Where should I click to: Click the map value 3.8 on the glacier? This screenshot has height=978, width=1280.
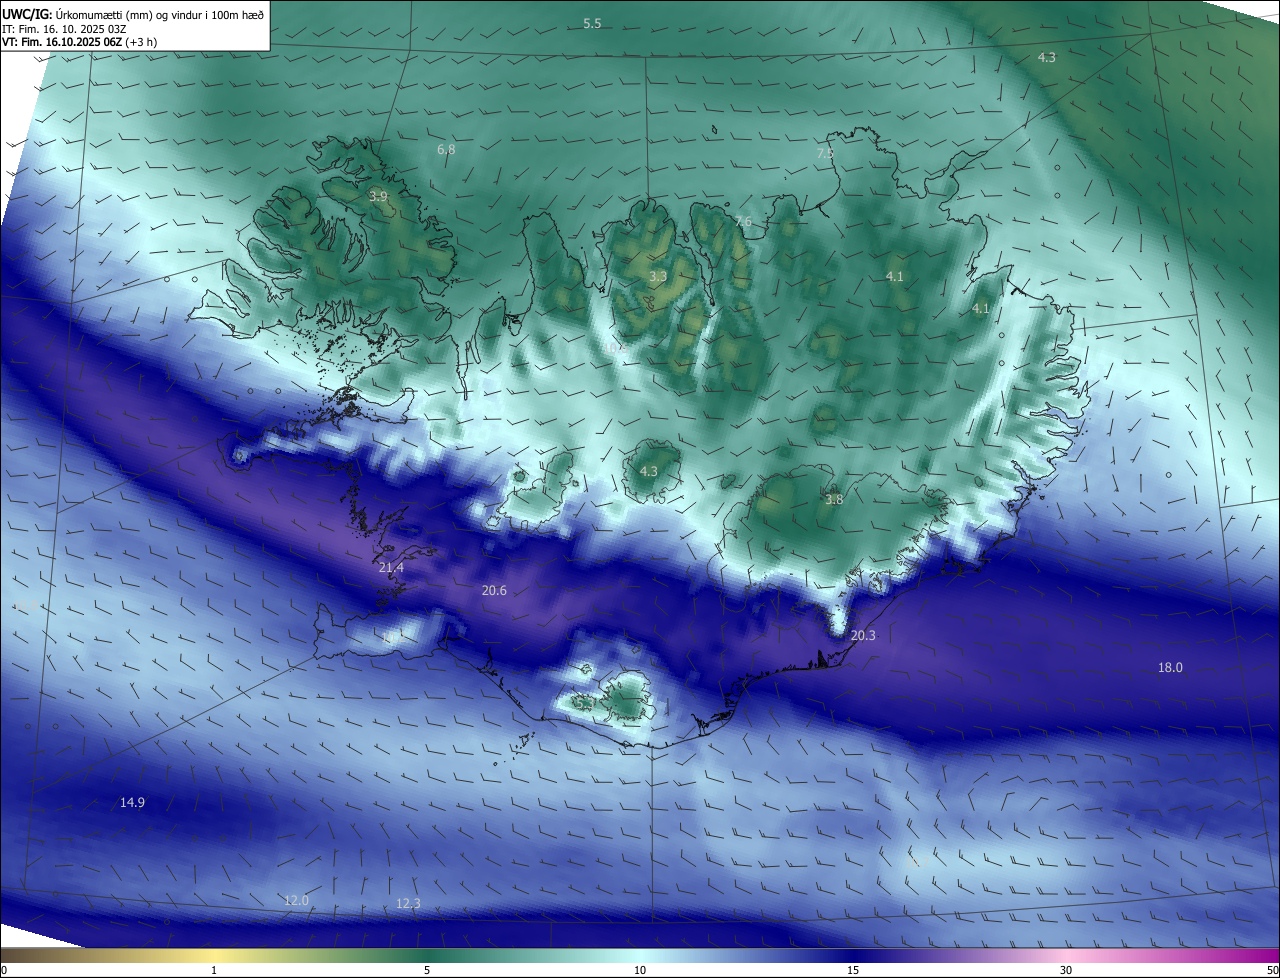tap(834, 499)
